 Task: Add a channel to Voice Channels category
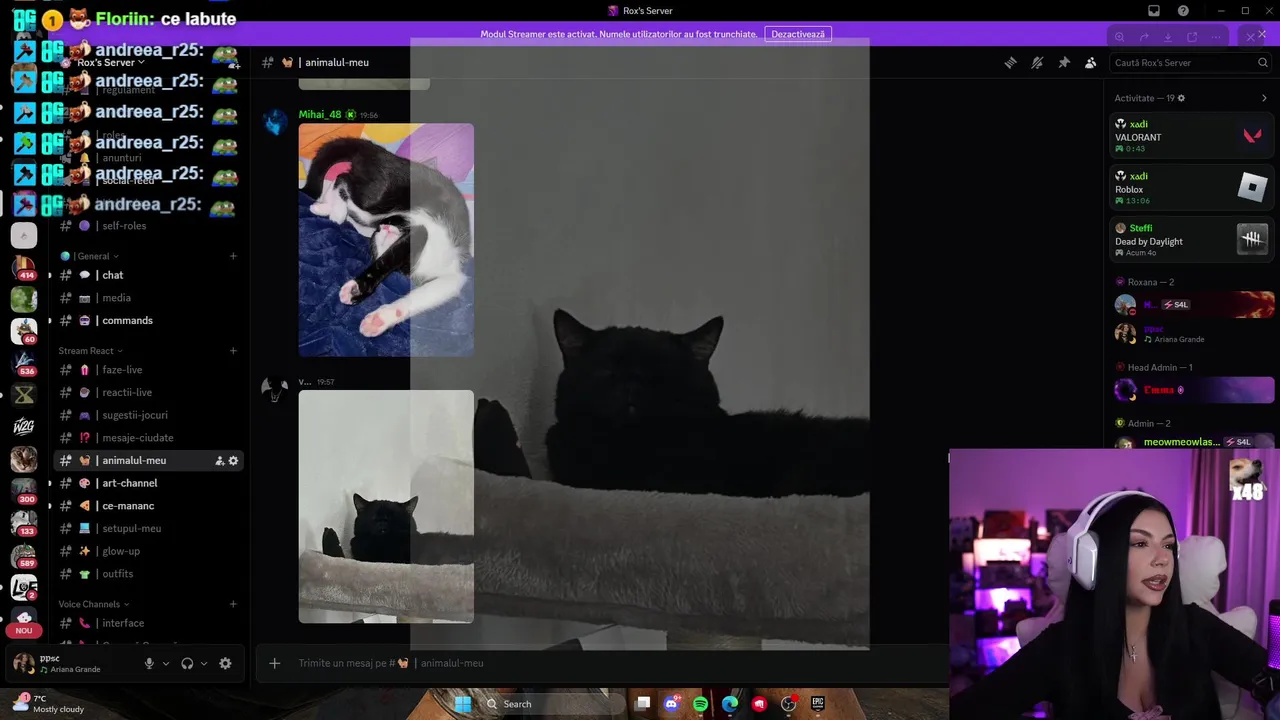pyautogui.click(x=233, y=604)
